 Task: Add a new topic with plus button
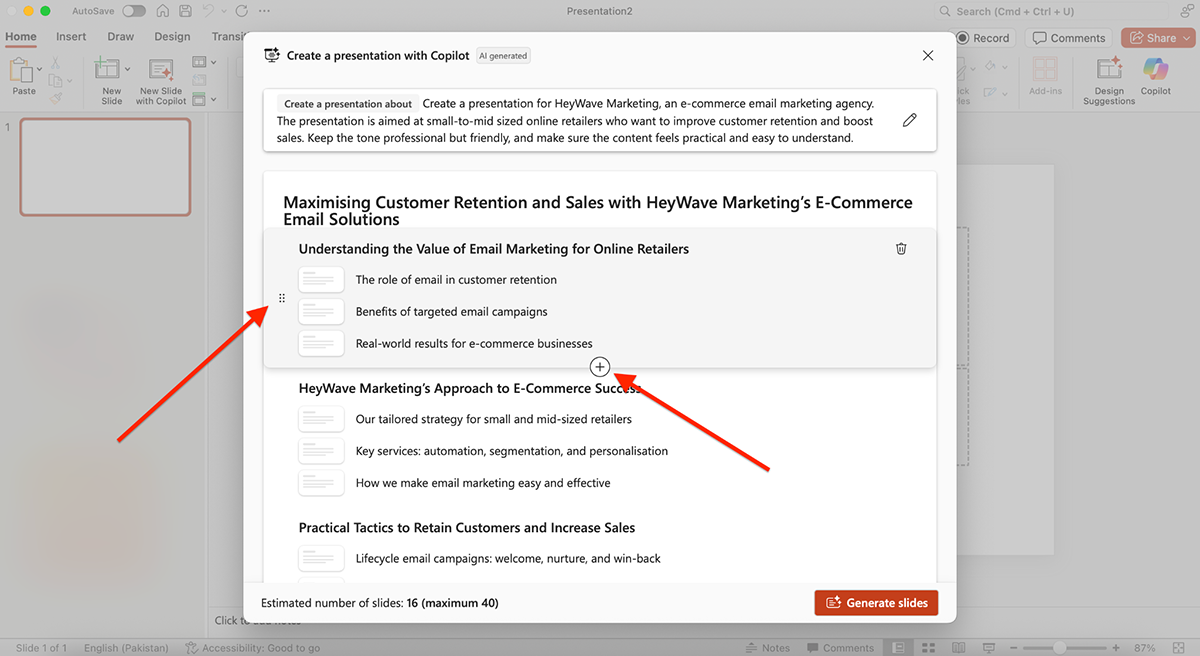point(600,367)
